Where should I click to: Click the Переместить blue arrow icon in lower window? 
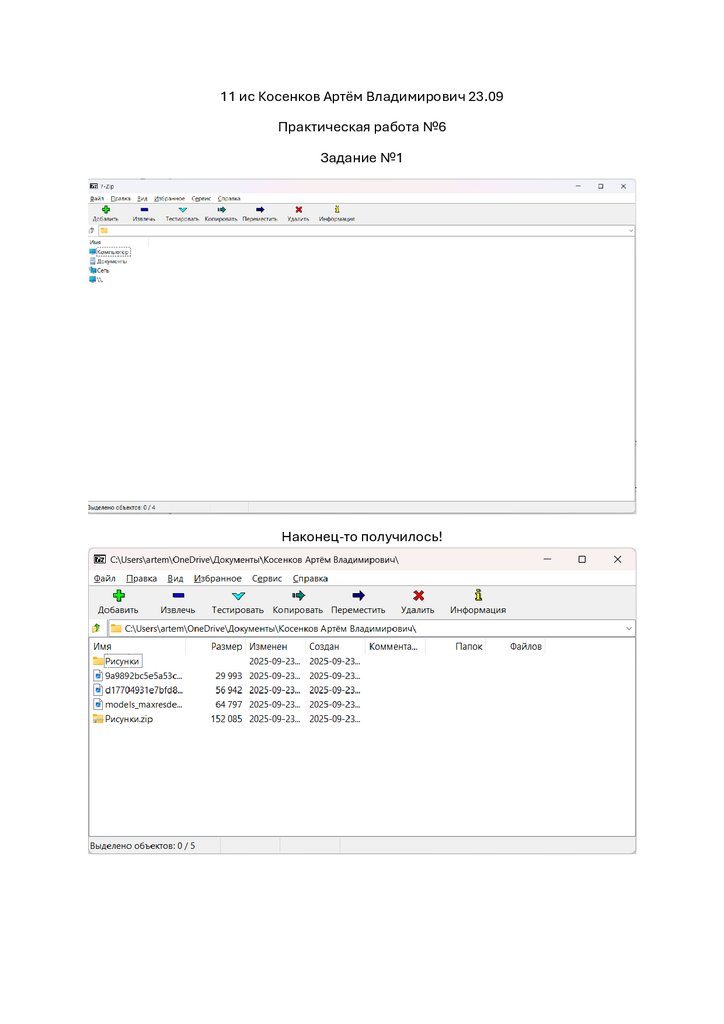click(358, 596)
